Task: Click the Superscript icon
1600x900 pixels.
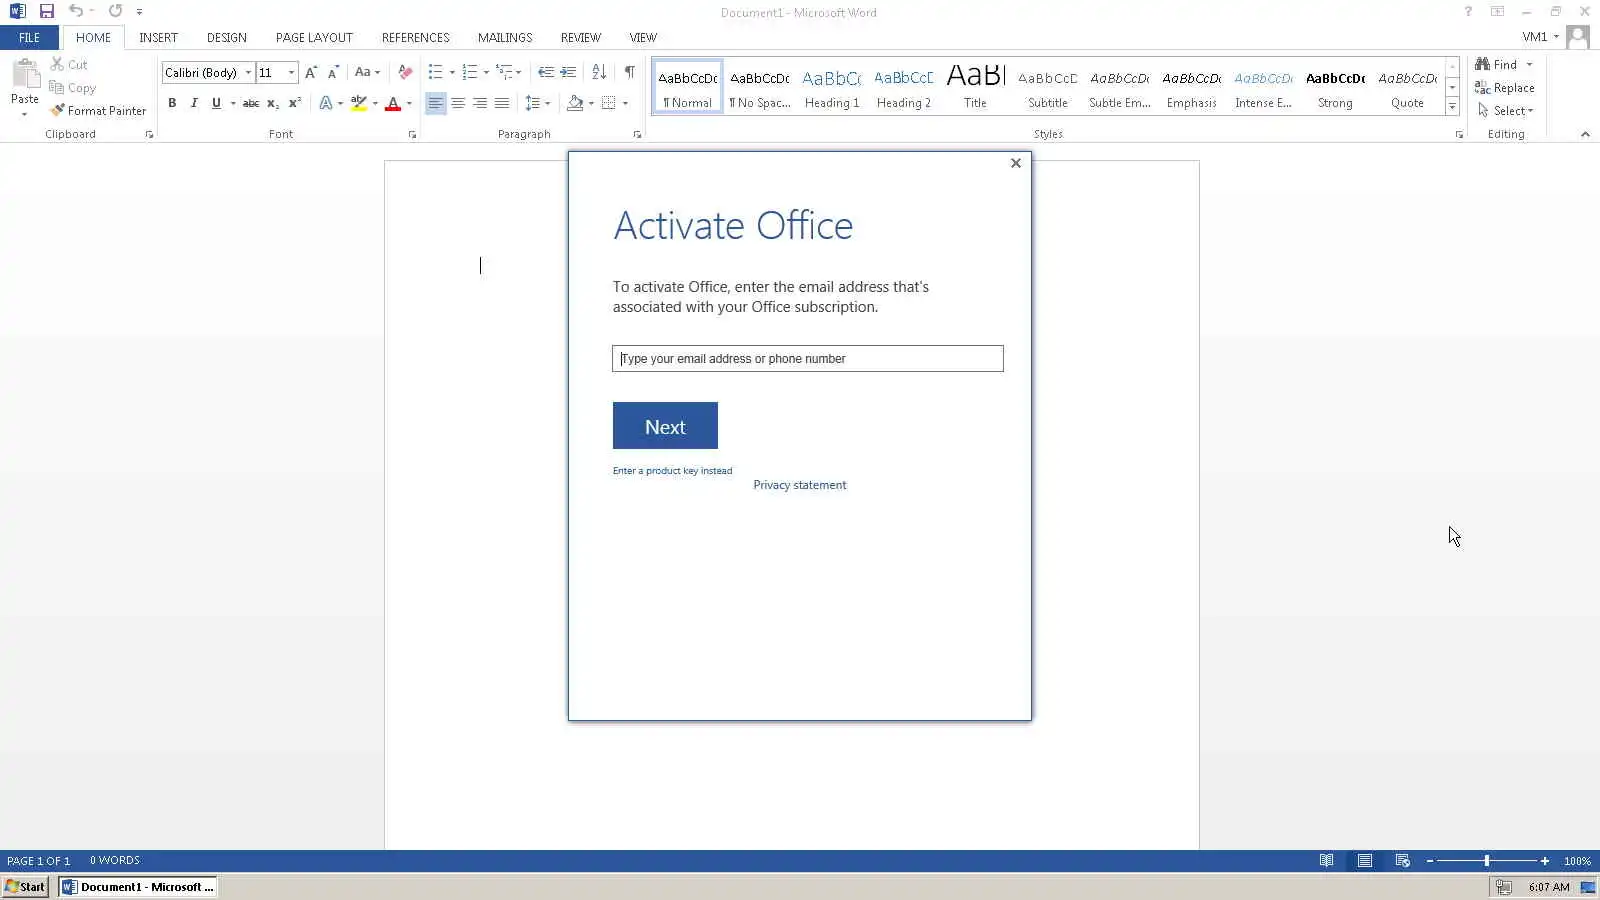Action: (295, 103)
